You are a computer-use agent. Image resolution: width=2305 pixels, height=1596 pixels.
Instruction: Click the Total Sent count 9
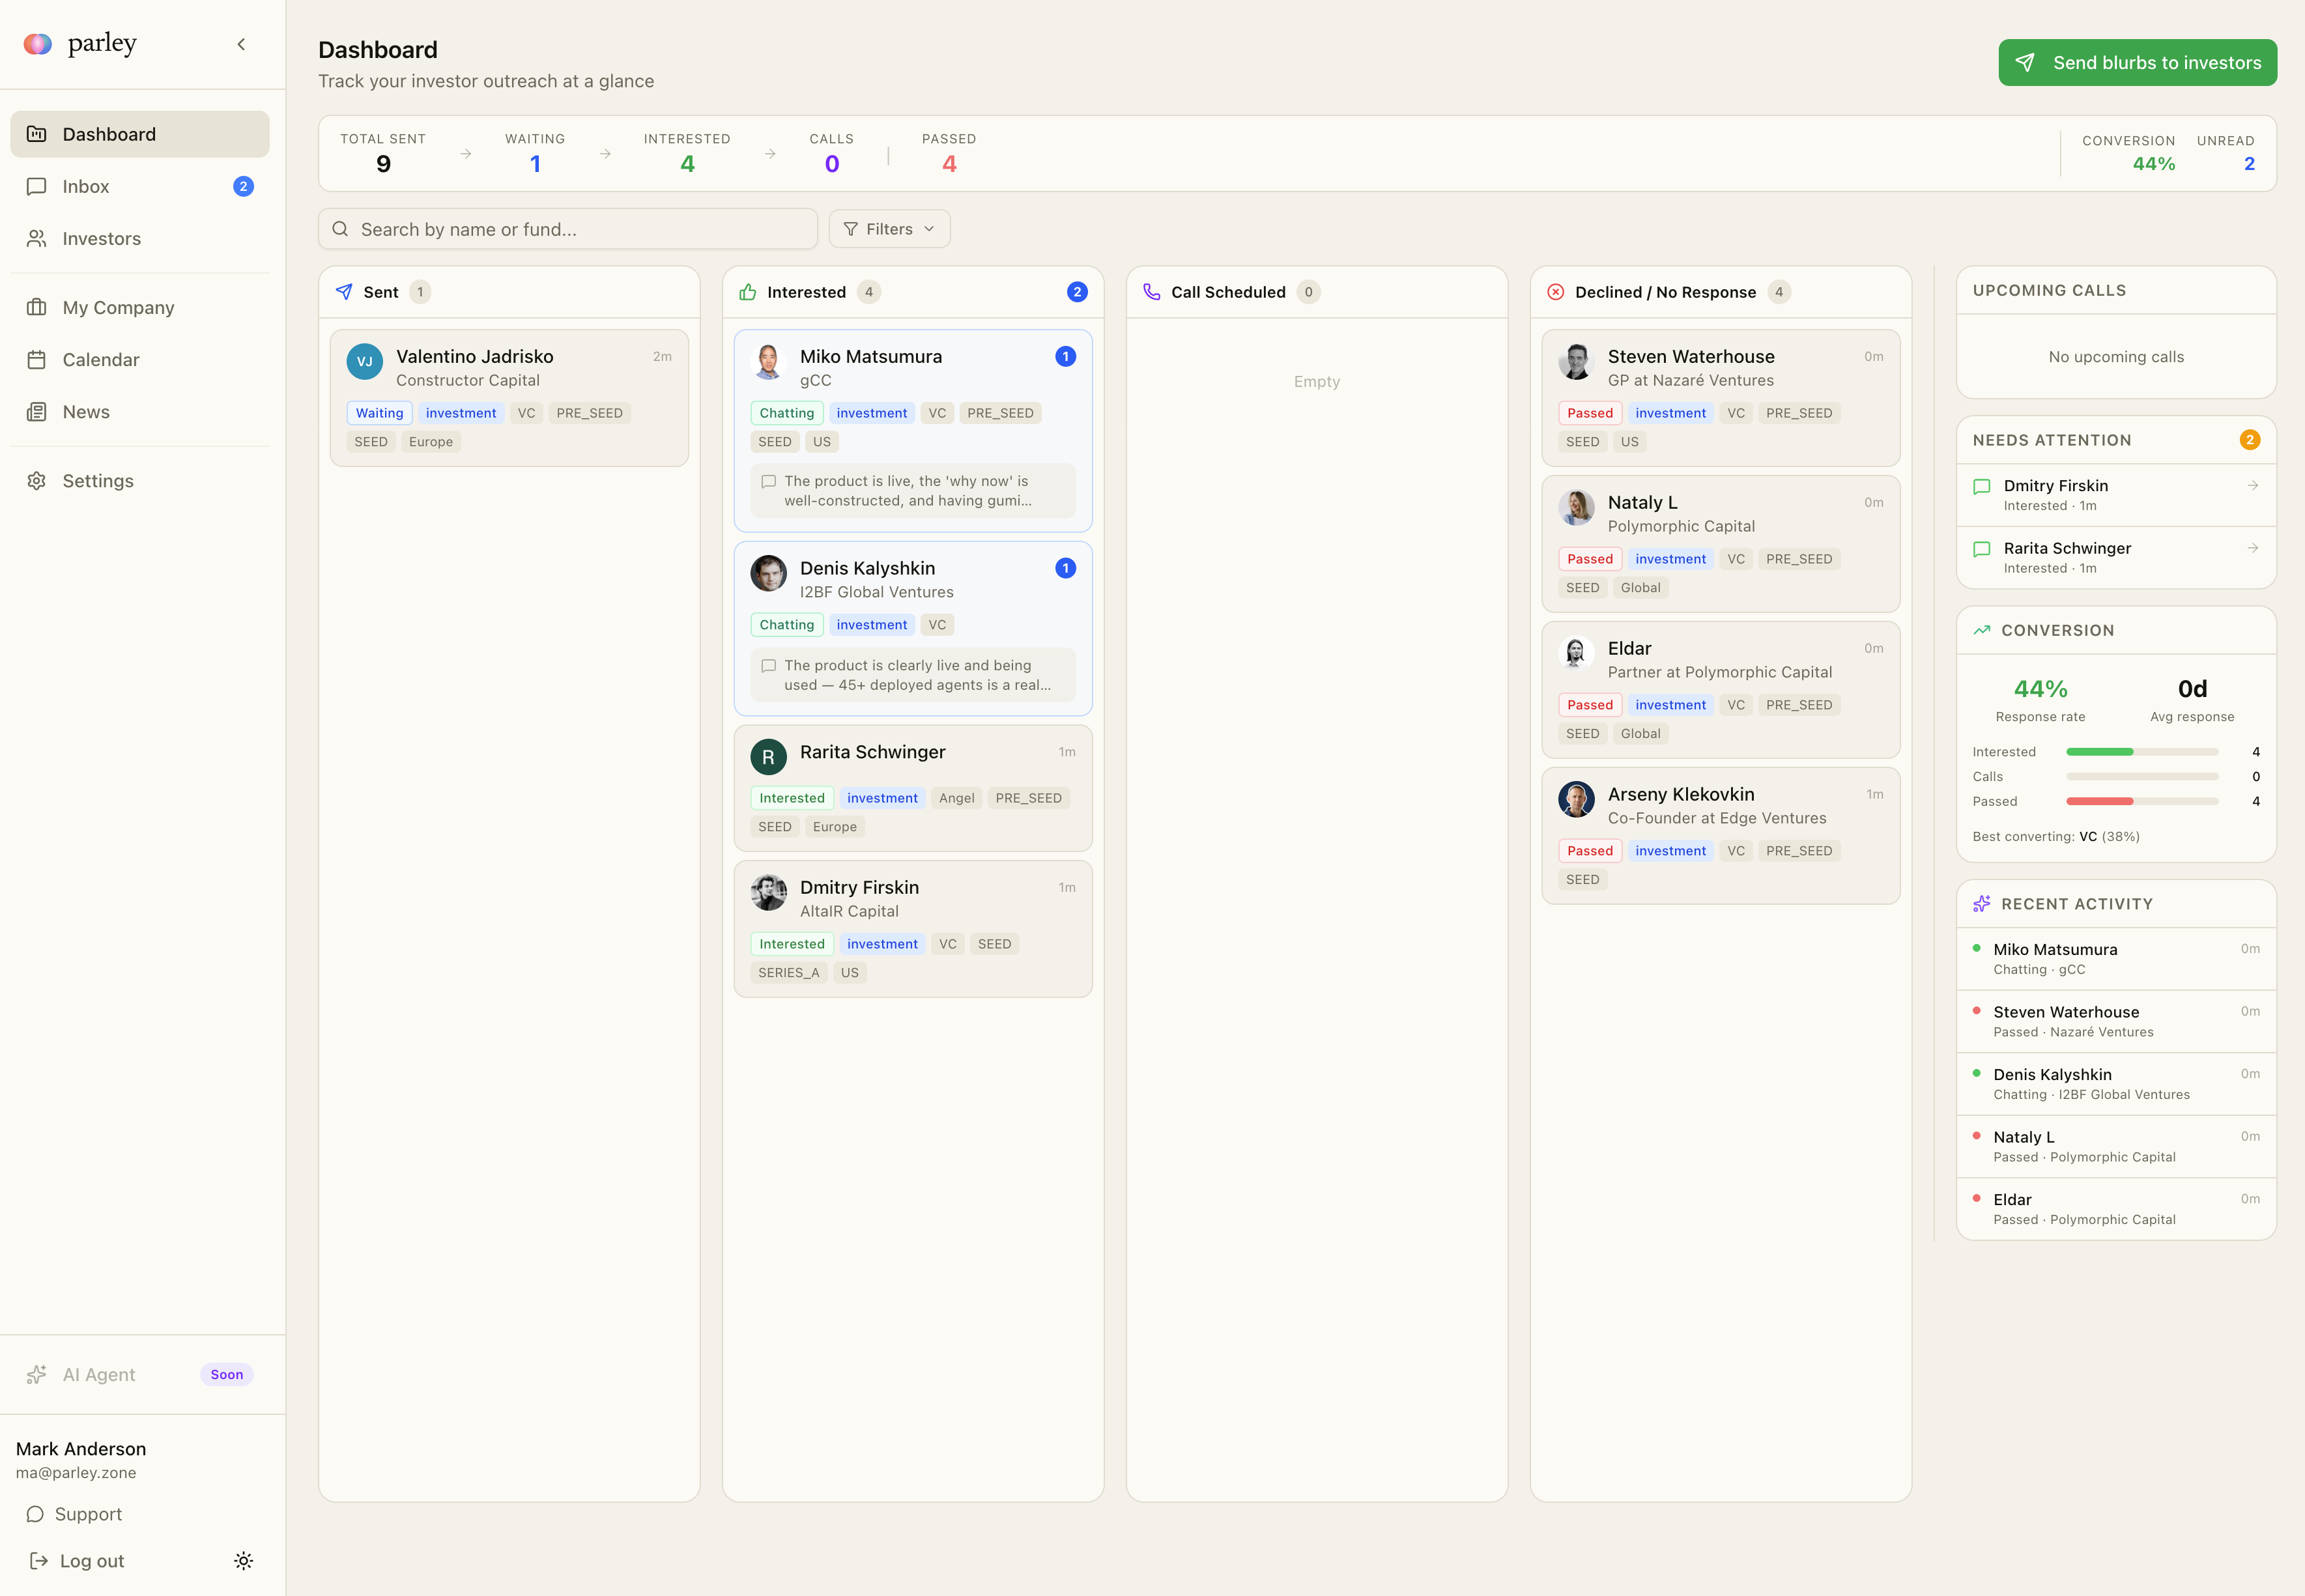[383, 164]
